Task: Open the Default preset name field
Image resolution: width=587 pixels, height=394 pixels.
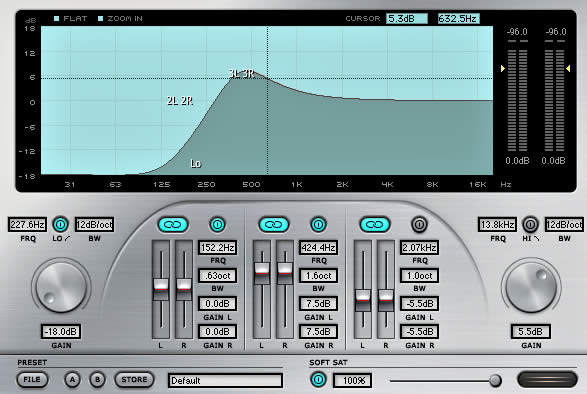Action: pos(225,381)
